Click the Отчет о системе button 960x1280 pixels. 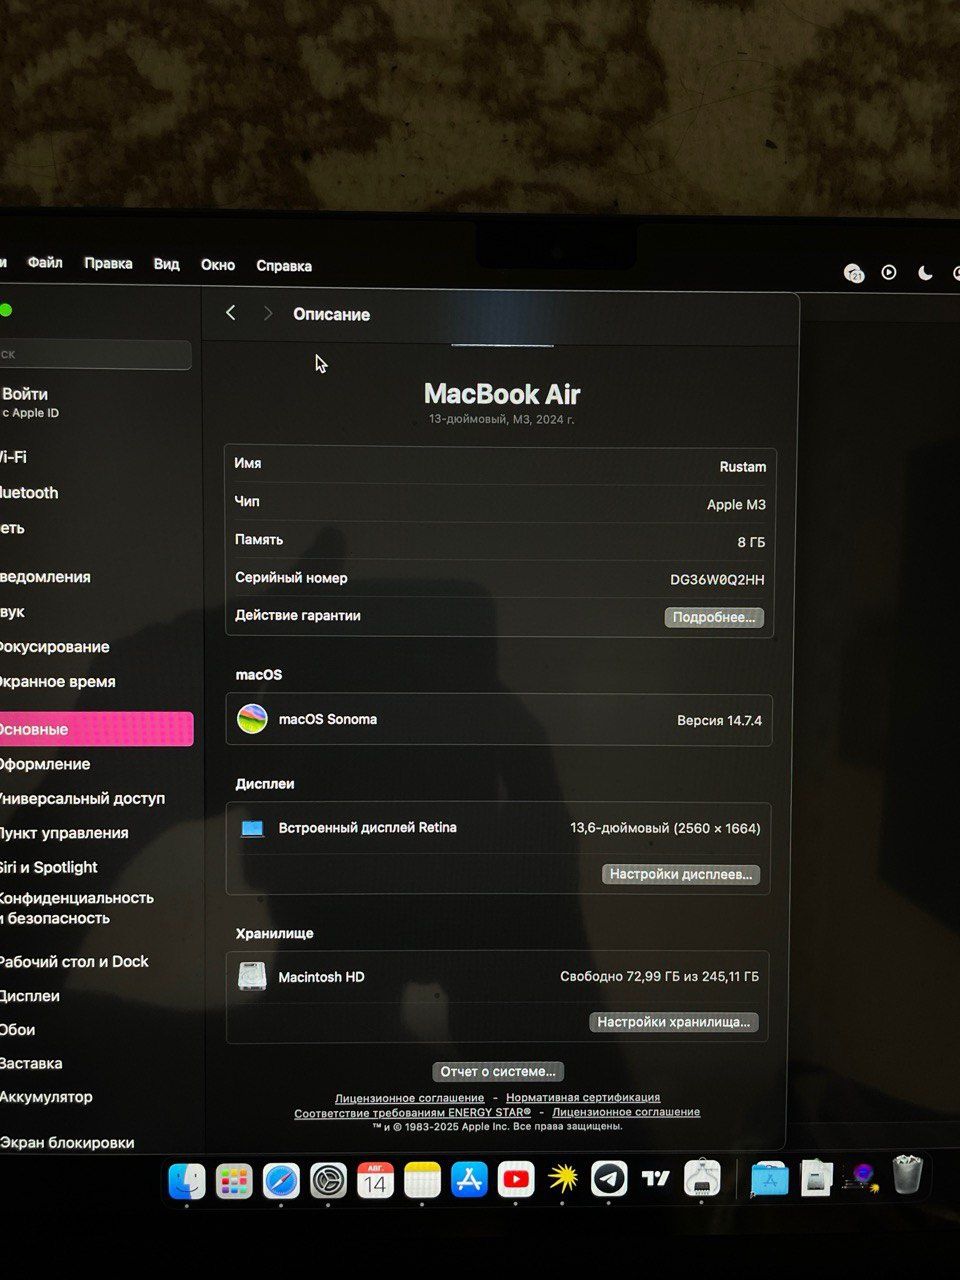498,1071
